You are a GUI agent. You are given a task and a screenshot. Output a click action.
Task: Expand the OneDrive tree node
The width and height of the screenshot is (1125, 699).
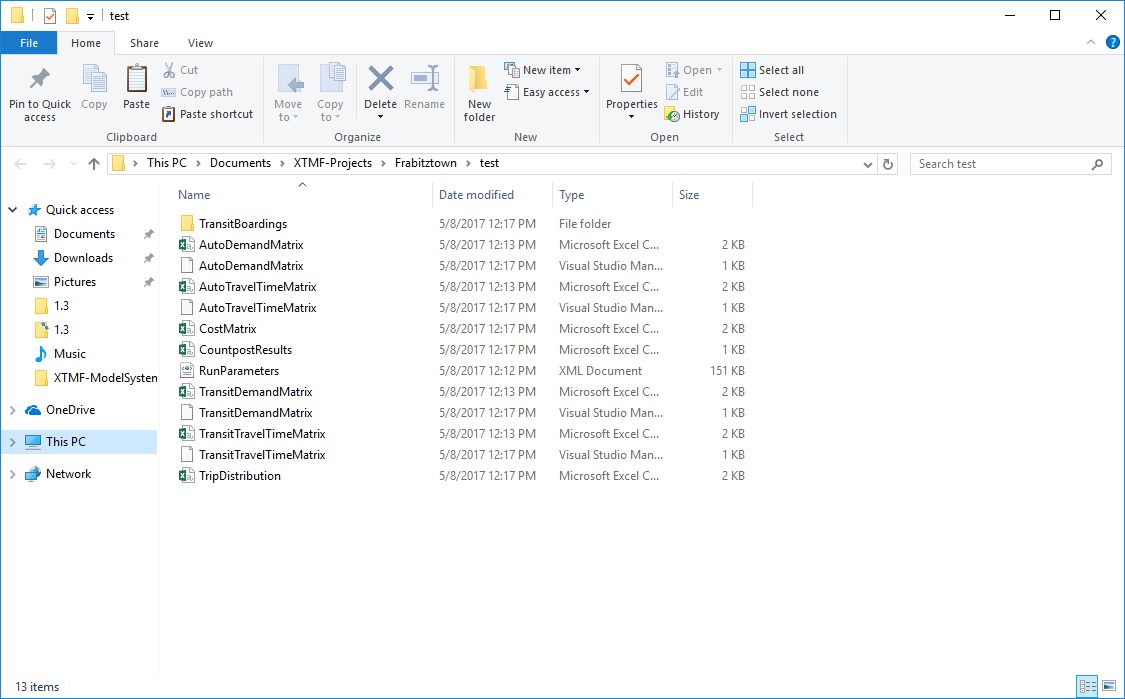(x=12, y=410)
